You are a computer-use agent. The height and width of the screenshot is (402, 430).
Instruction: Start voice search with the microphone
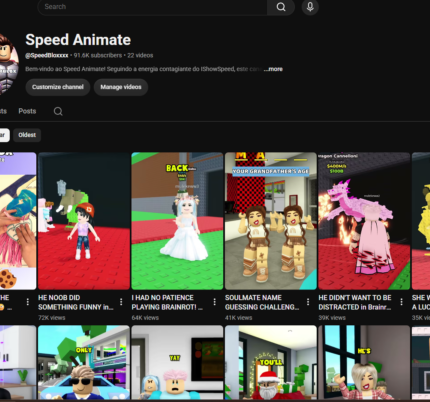coord(310,7)
